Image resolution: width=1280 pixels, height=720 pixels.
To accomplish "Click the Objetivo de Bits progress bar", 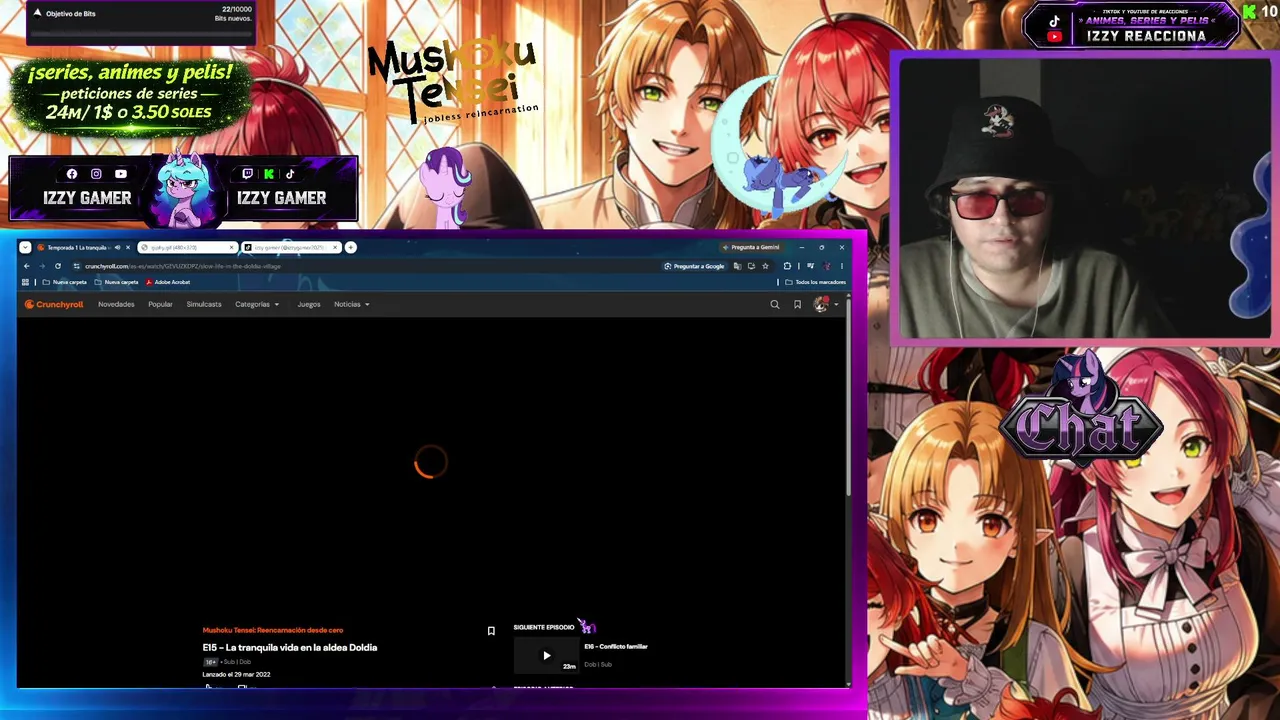I will pyautogui.click(x=140, y=33).
